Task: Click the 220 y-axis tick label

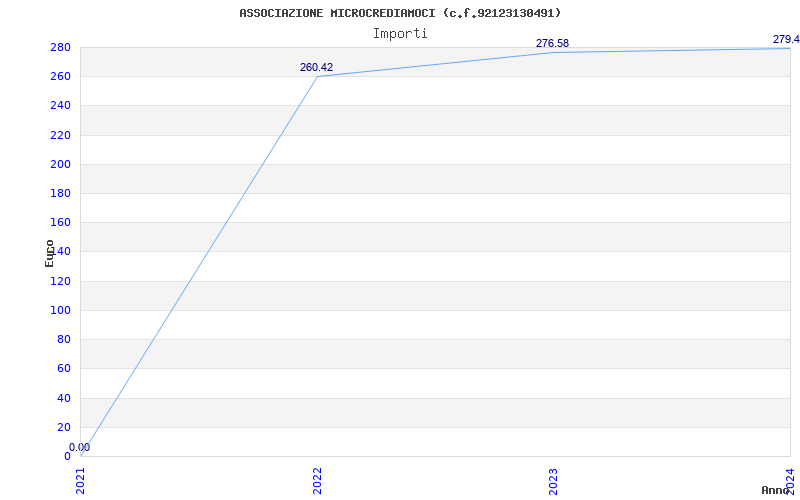Action: click(60, 135)
